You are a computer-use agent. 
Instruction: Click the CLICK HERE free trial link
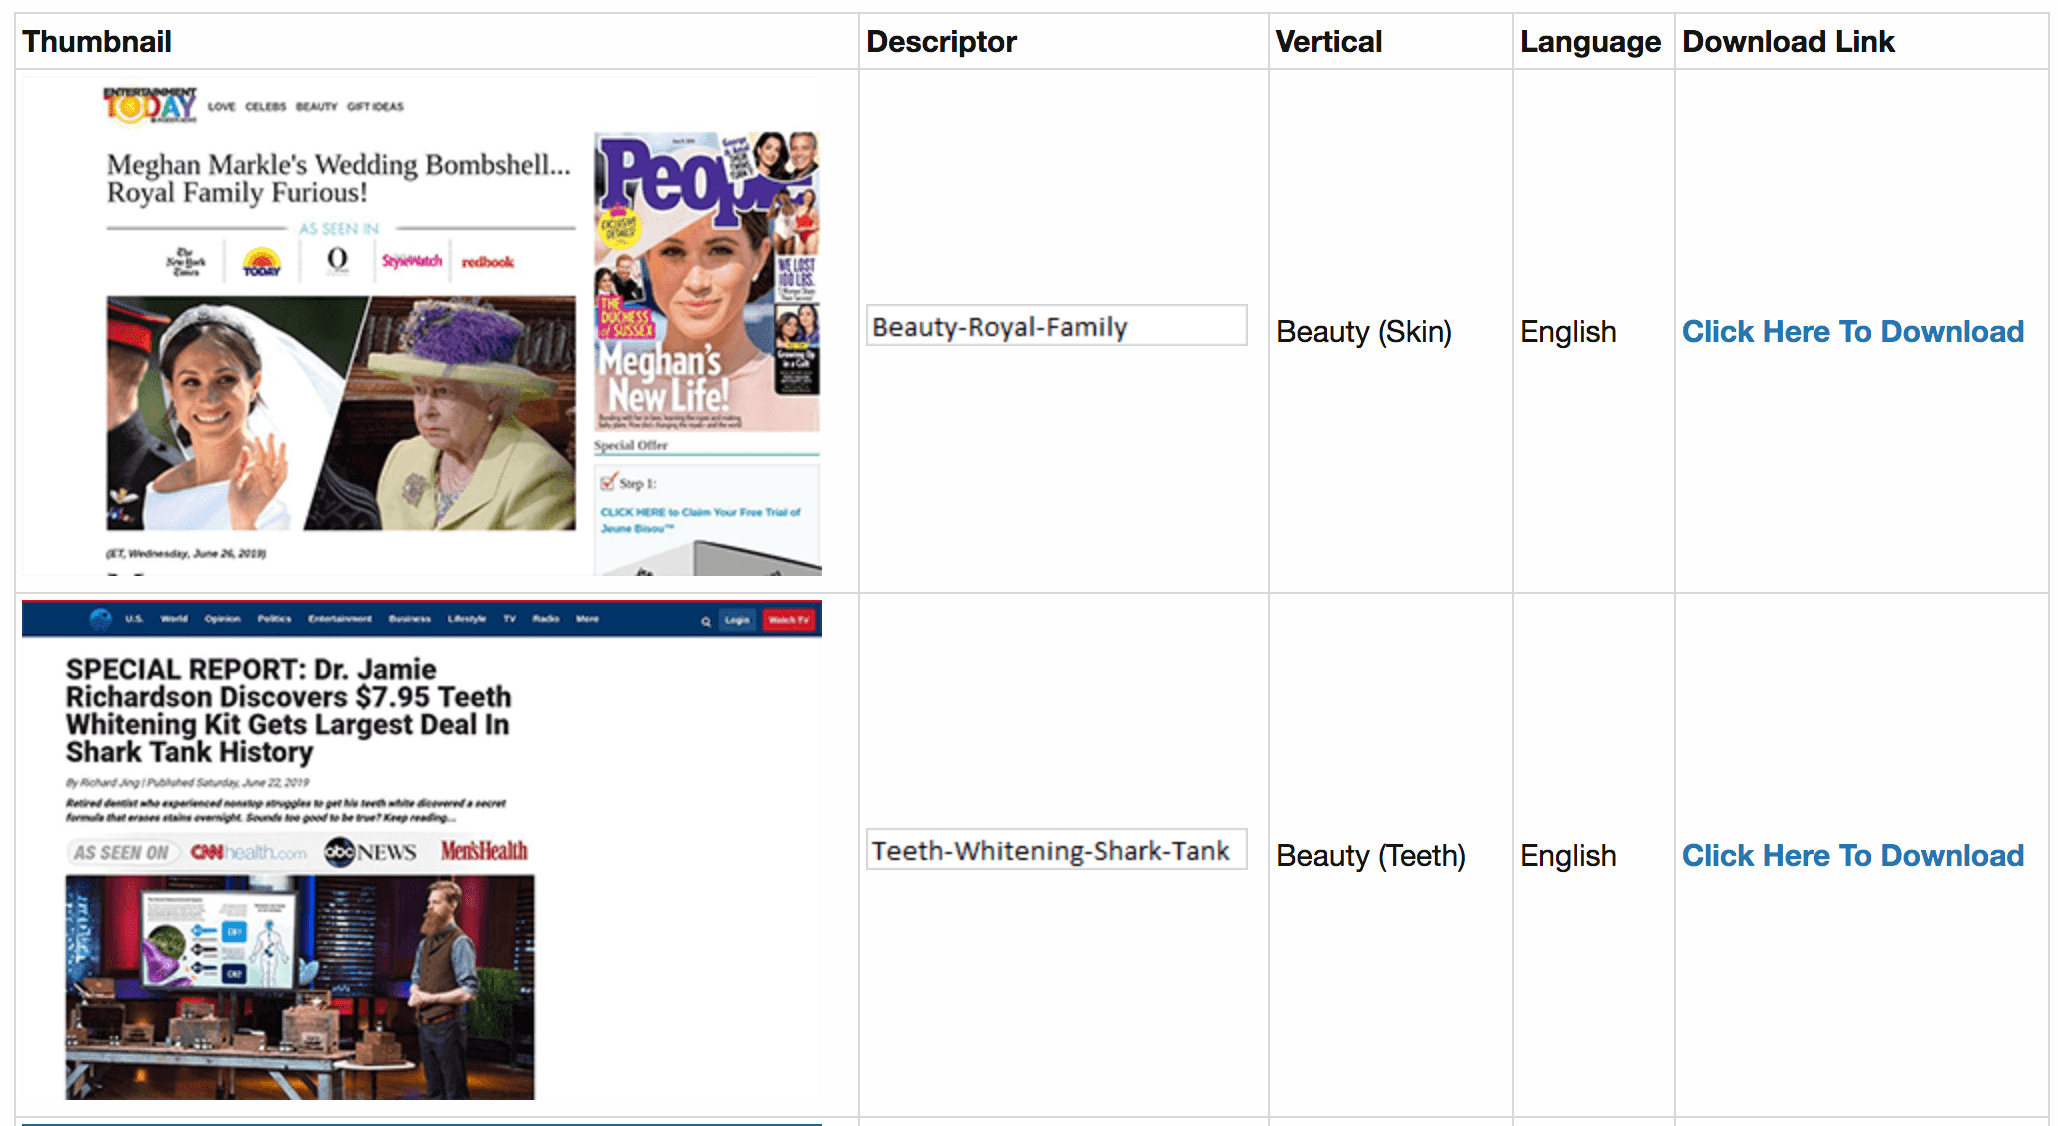(x=700, y=520)
